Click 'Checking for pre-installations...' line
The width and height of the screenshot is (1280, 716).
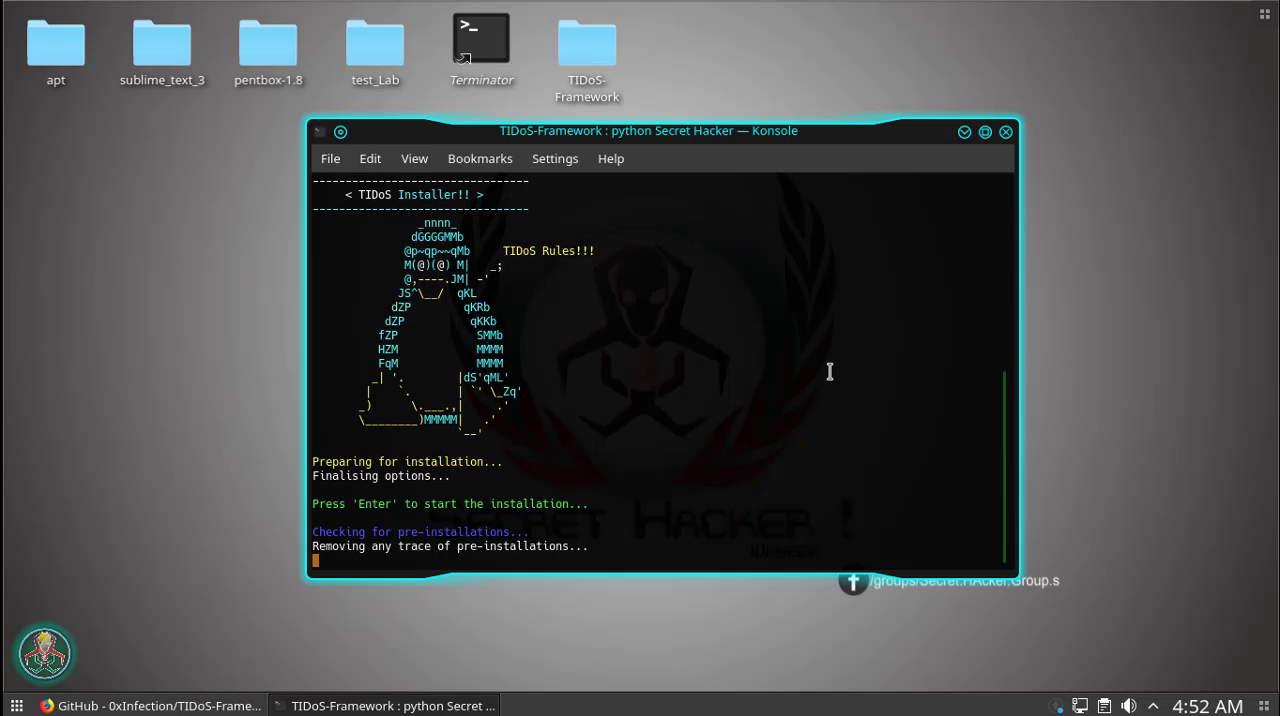click(x=421, y=532)
